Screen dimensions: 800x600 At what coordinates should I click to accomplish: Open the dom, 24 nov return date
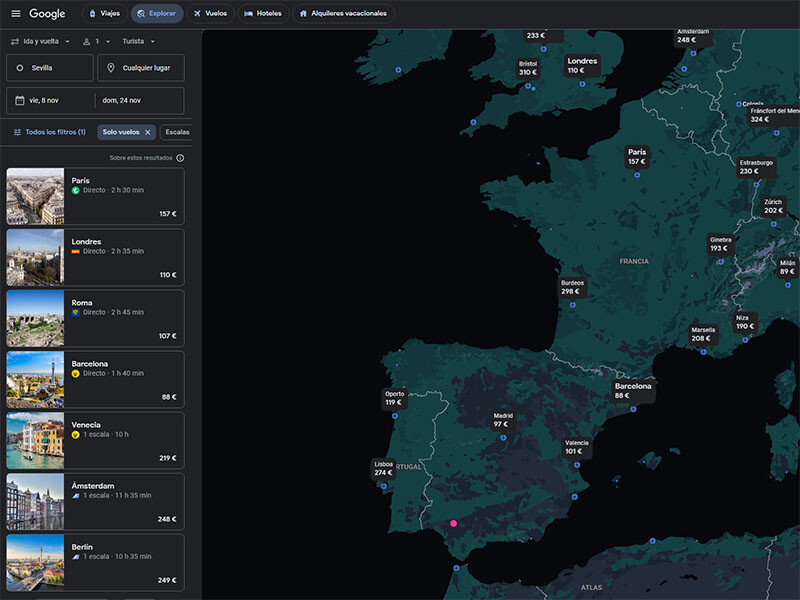coord(140,101)
